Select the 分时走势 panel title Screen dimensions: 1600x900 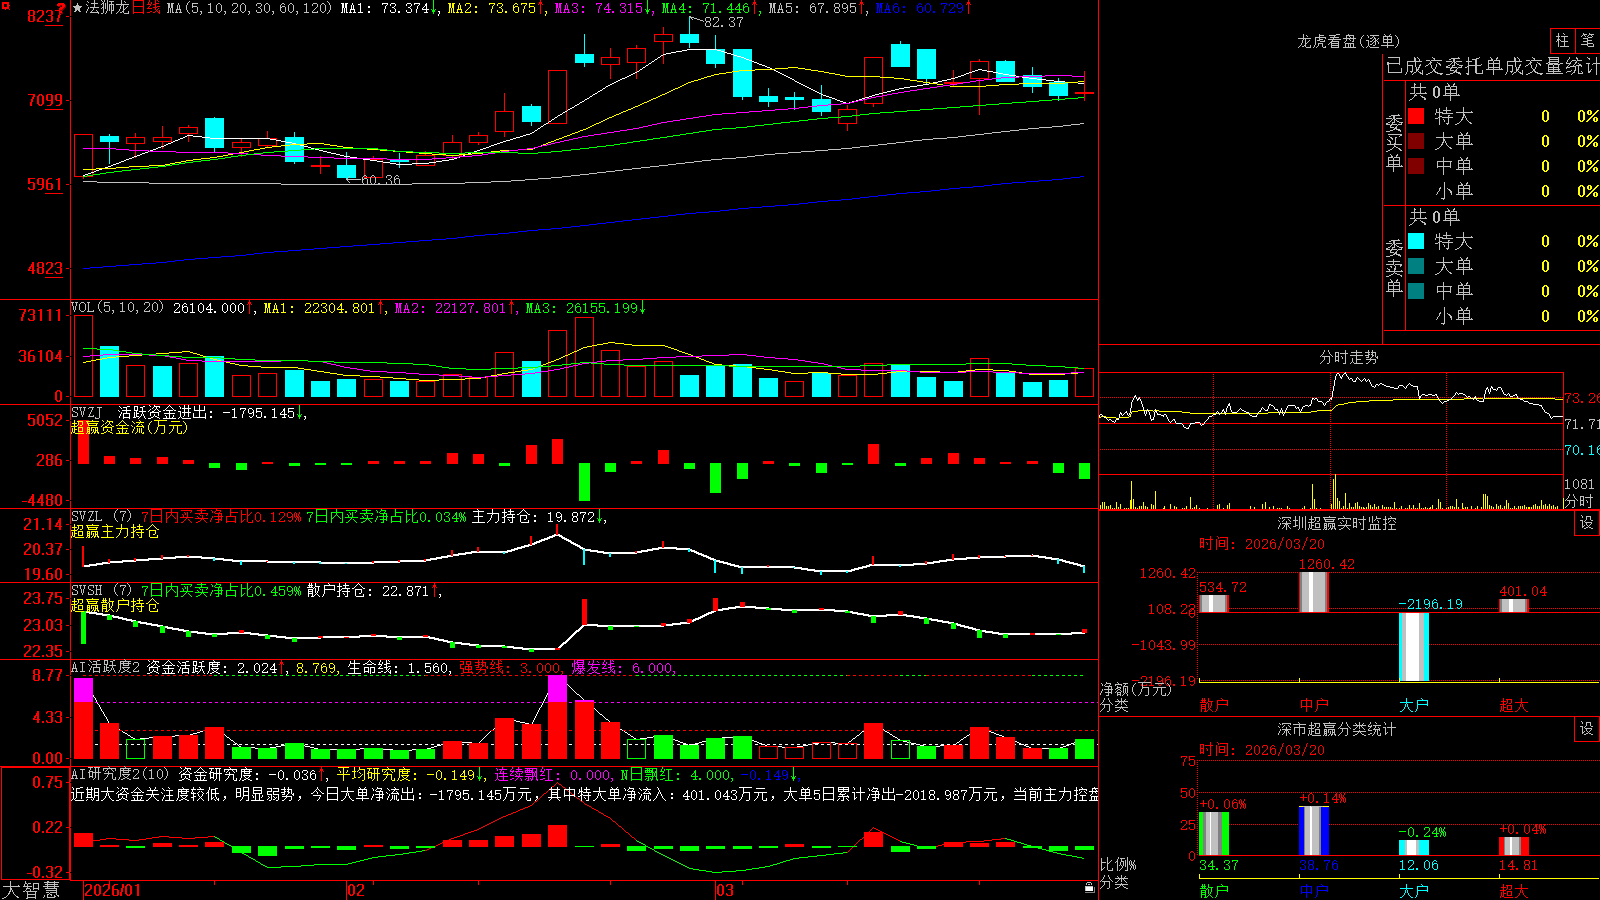coord(1349,357)
